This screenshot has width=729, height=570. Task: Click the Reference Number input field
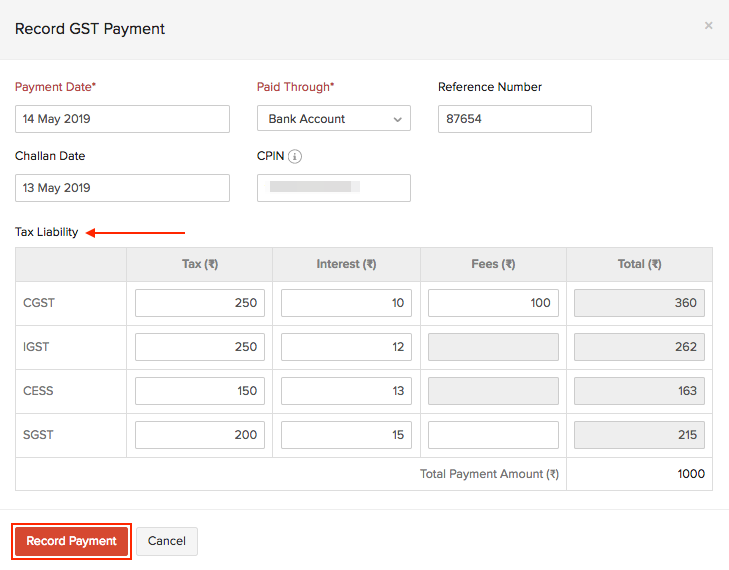(x=514, y=119)
